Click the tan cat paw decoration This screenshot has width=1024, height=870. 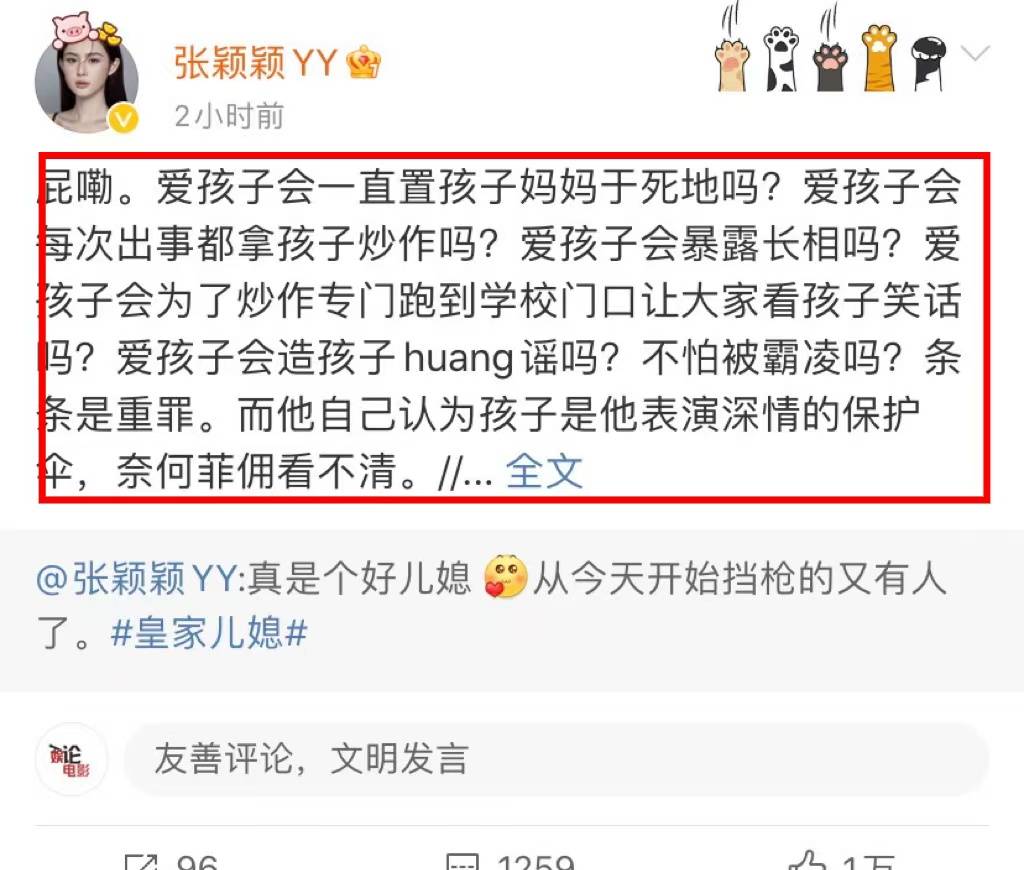[x=733, y=64]
